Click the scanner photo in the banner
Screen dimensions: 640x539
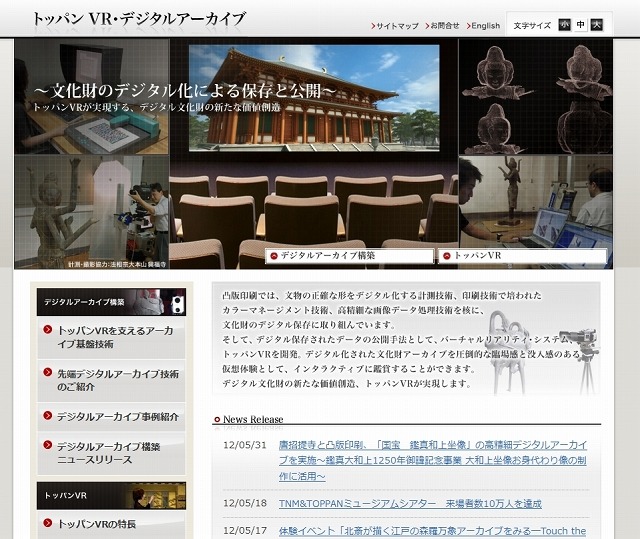[92, 97]
